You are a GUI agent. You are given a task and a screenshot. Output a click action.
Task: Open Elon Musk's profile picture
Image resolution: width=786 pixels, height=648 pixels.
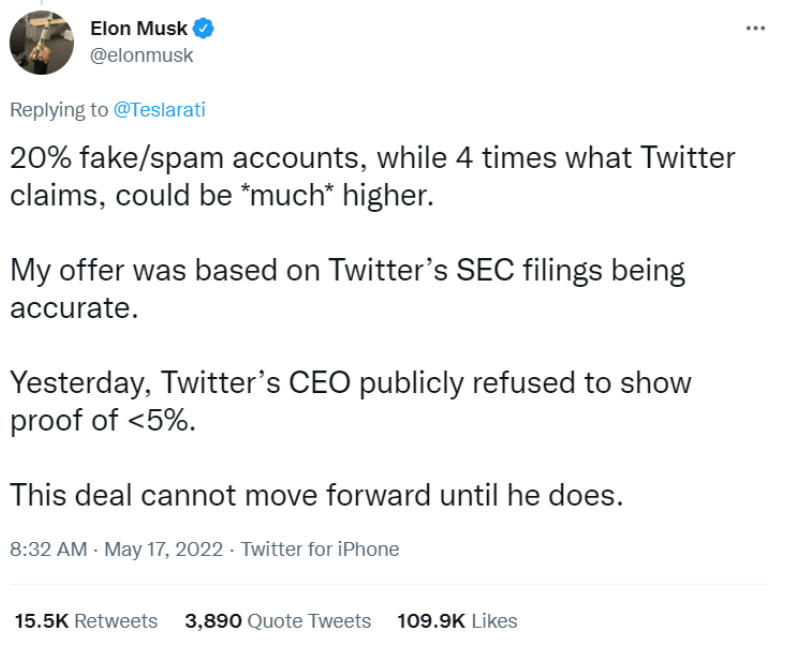(x=42, y=42)
